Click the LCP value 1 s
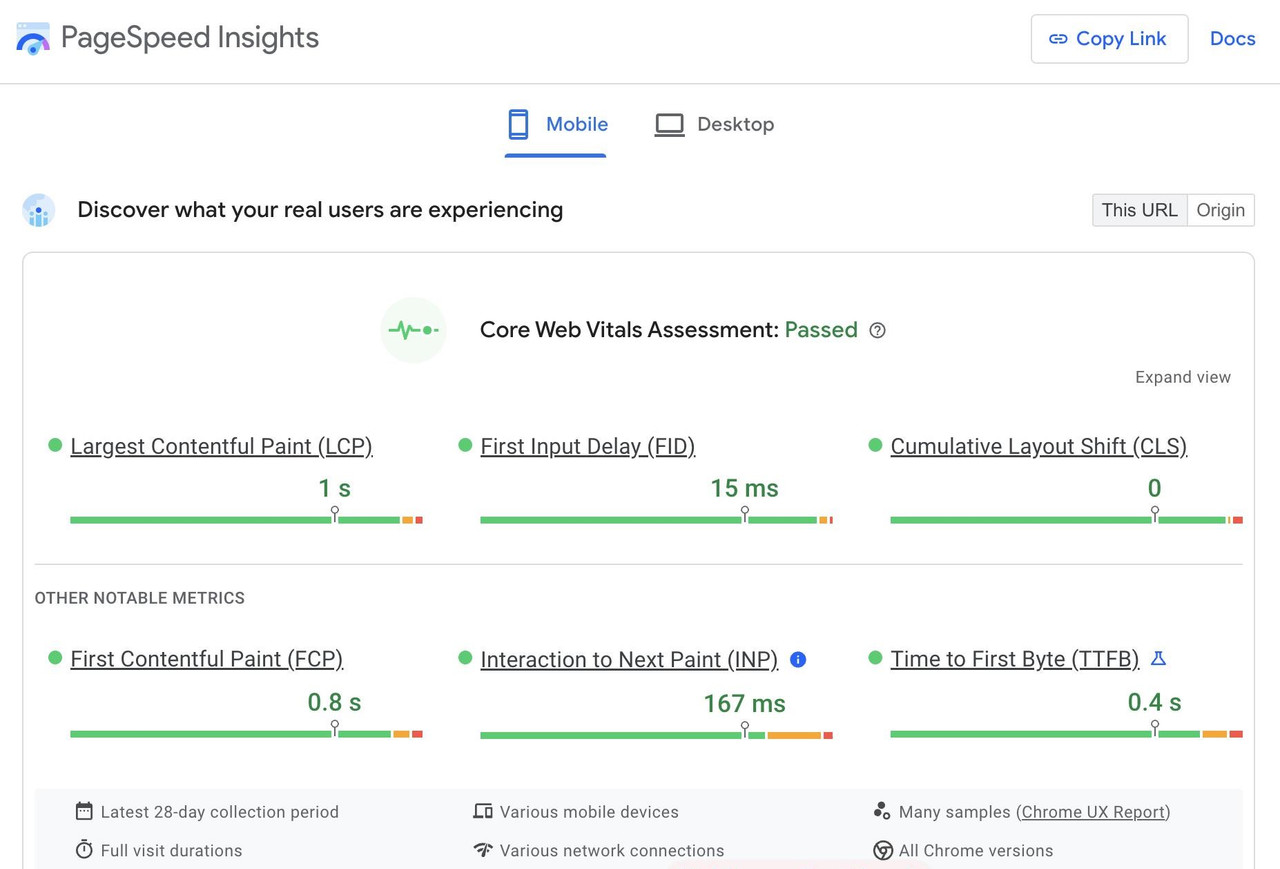This screenshot has width=1280, height=869. click(334, 488)
